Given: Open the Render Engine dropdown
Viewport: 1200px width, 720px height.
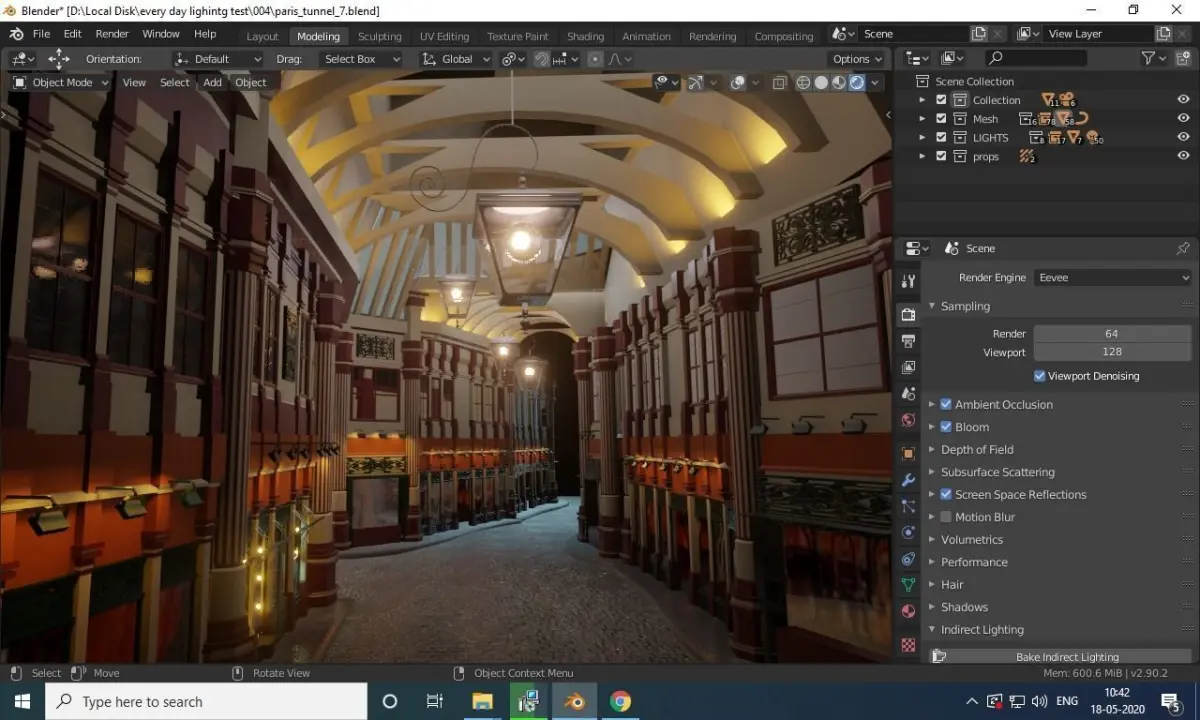Looking at the screenshot, I should coord(1113,278).
